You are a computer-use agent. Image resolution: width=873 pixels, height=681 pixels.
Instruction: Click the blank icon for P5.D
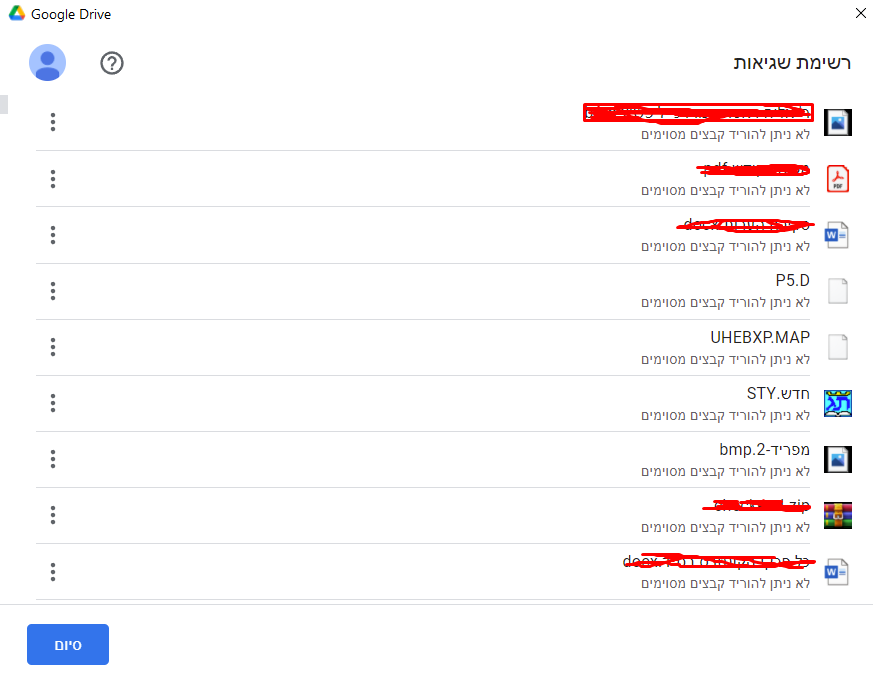[837, 291]
